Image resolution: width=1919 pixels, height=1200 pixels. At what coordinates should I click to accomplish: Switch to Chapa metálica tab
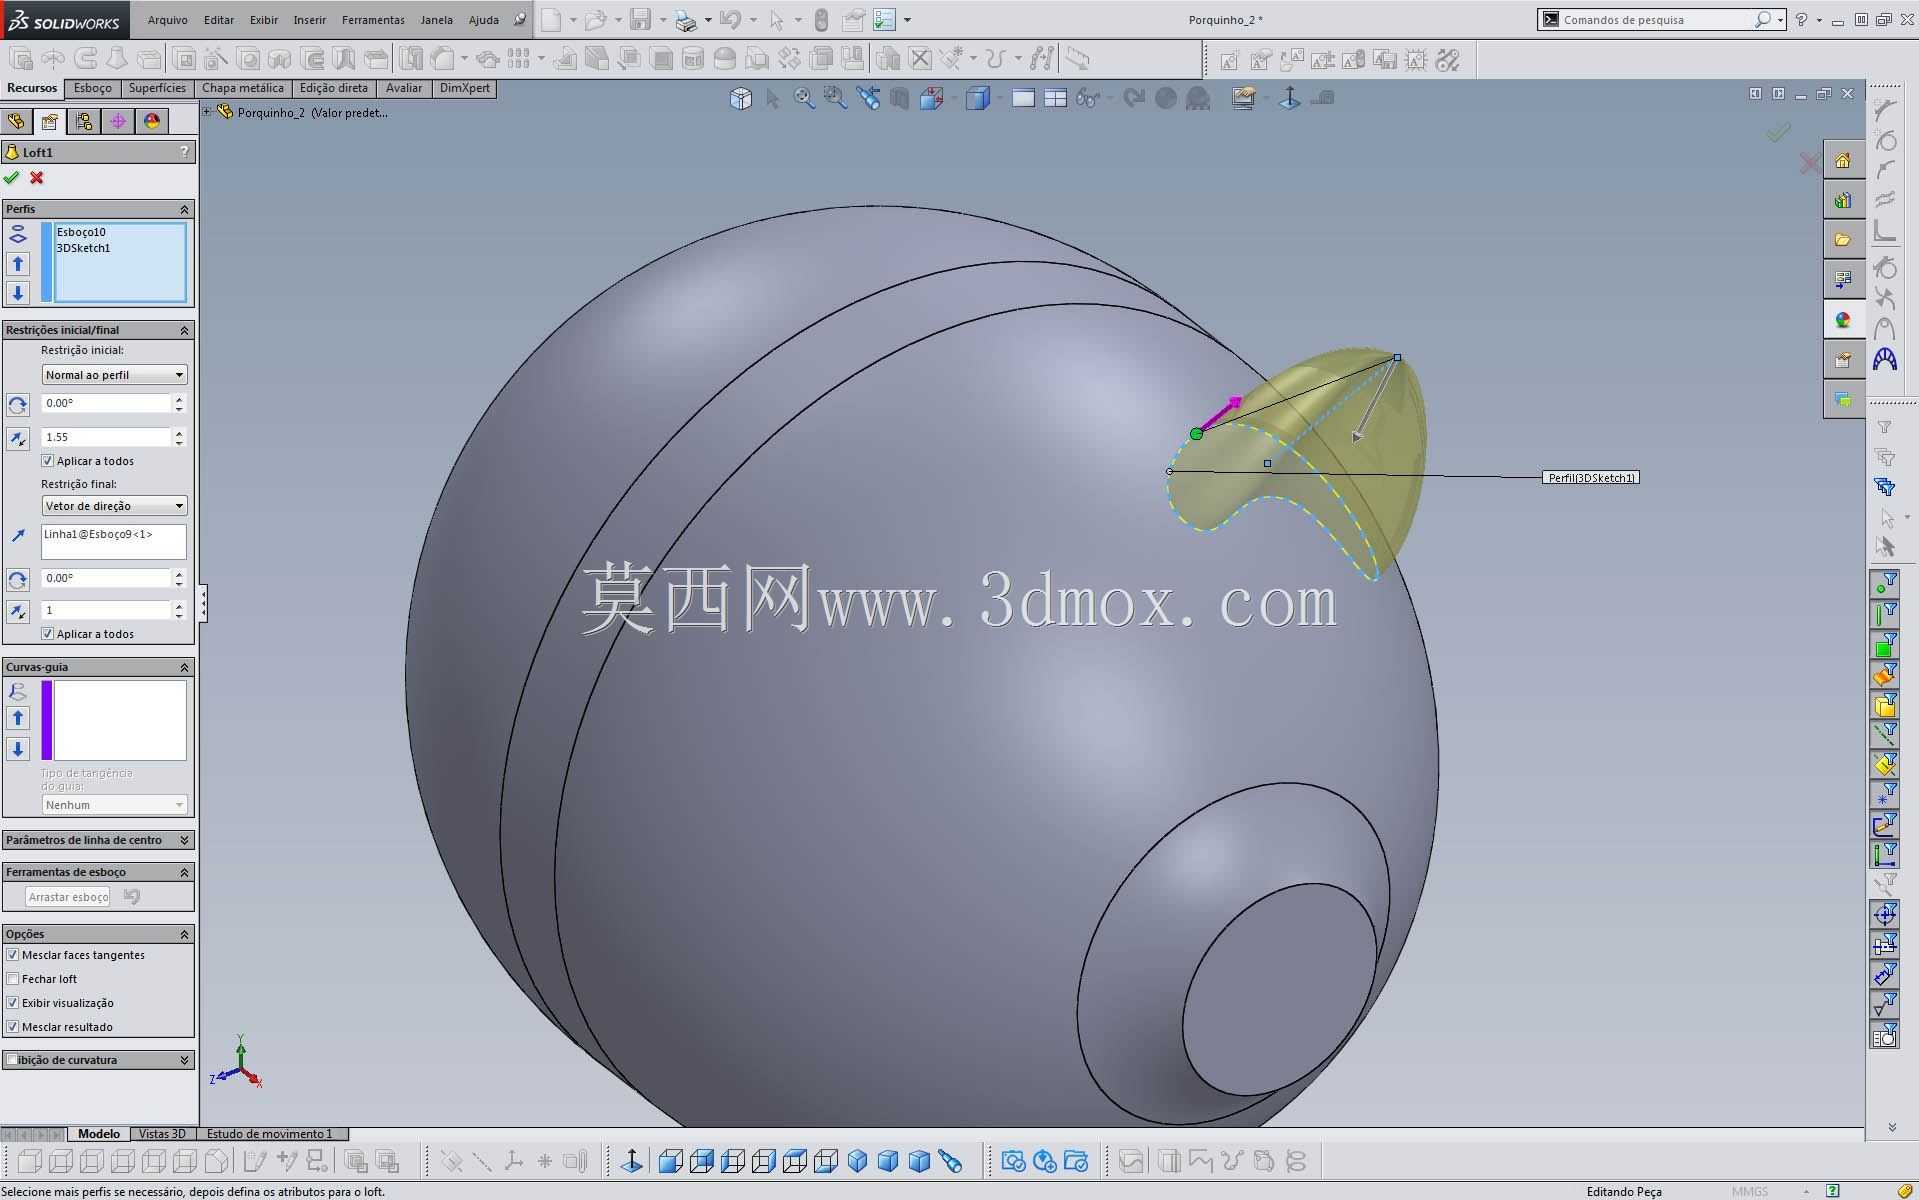click(243, 88)
